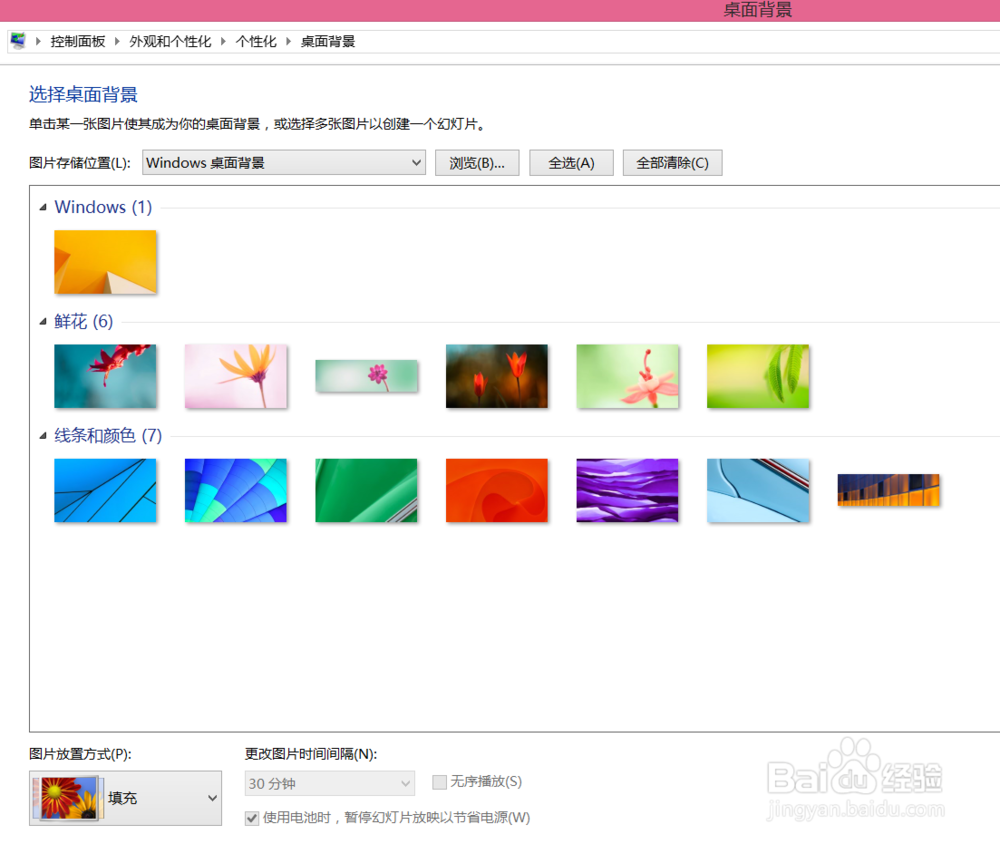The width and height of the screenshot is (1000, 844).
Task: Open the 图片存储位置 dropdown list
Action: tap(284, 163)
